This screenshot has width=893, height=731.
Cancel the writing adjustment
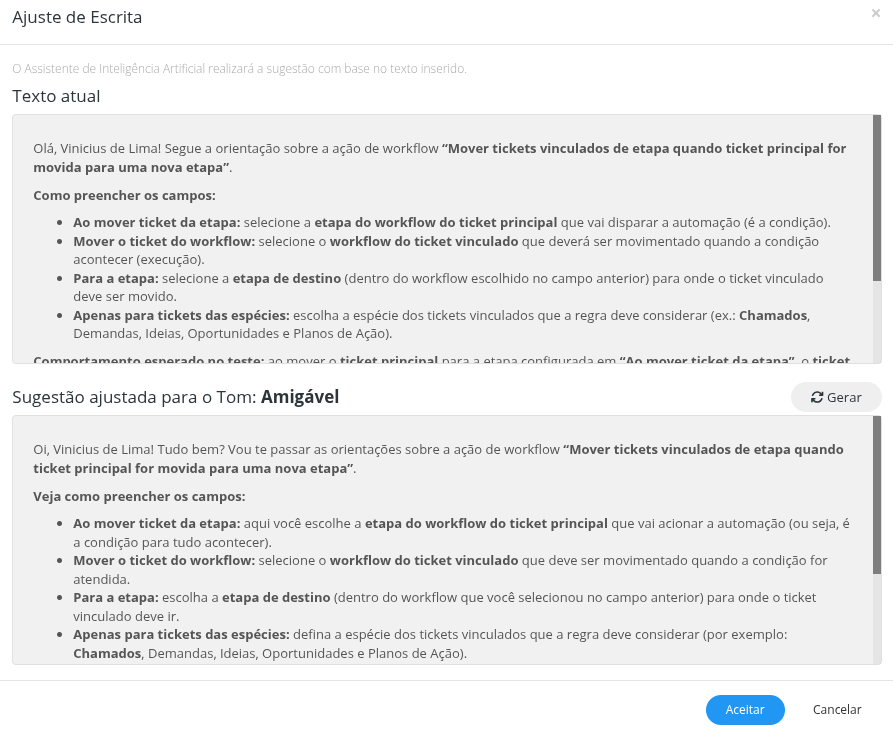coord(837,709)
